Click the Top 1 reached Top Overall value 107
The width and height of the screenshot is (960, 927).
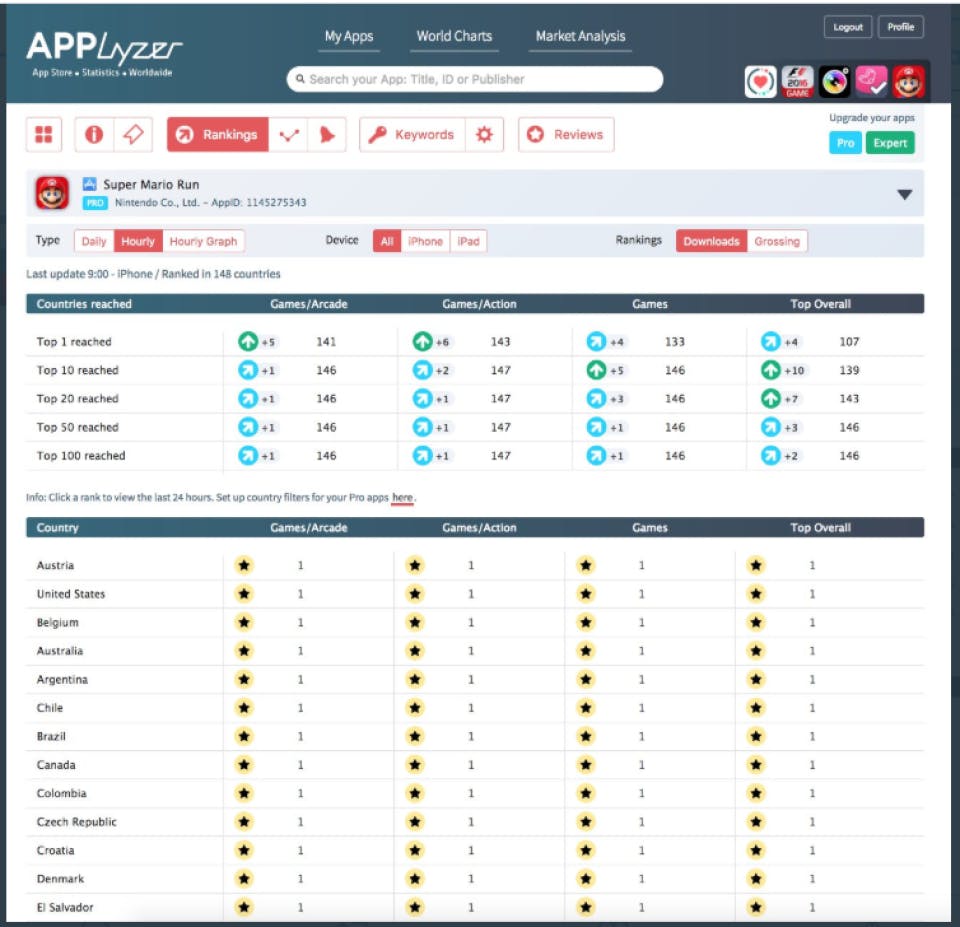pos(849,342)
